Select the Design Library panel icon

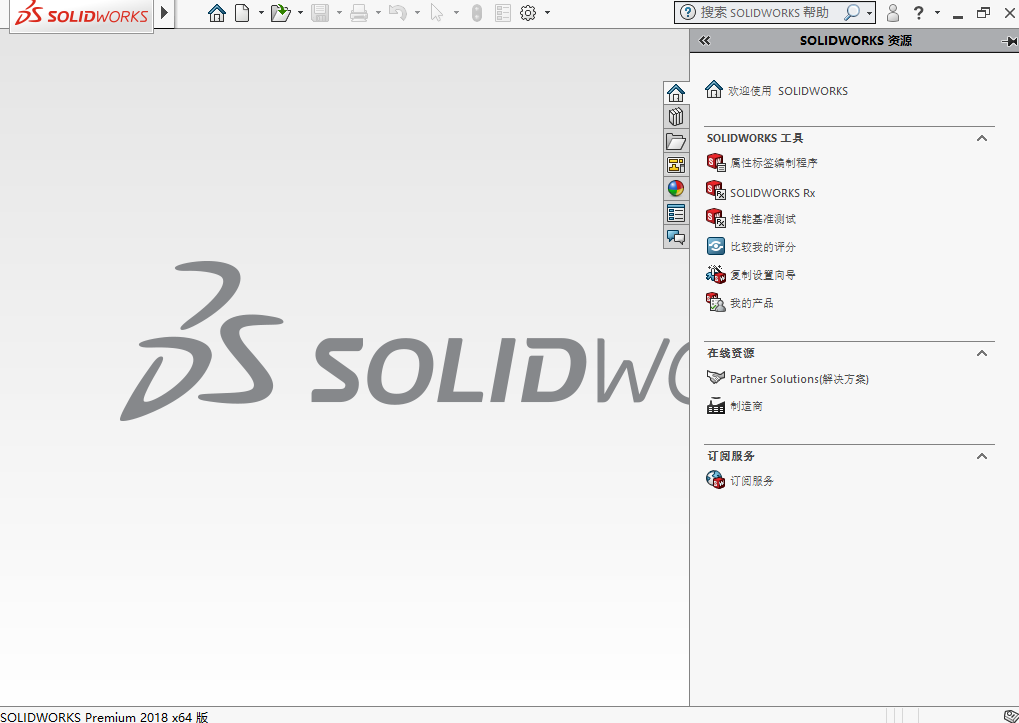tap(675, 116)
